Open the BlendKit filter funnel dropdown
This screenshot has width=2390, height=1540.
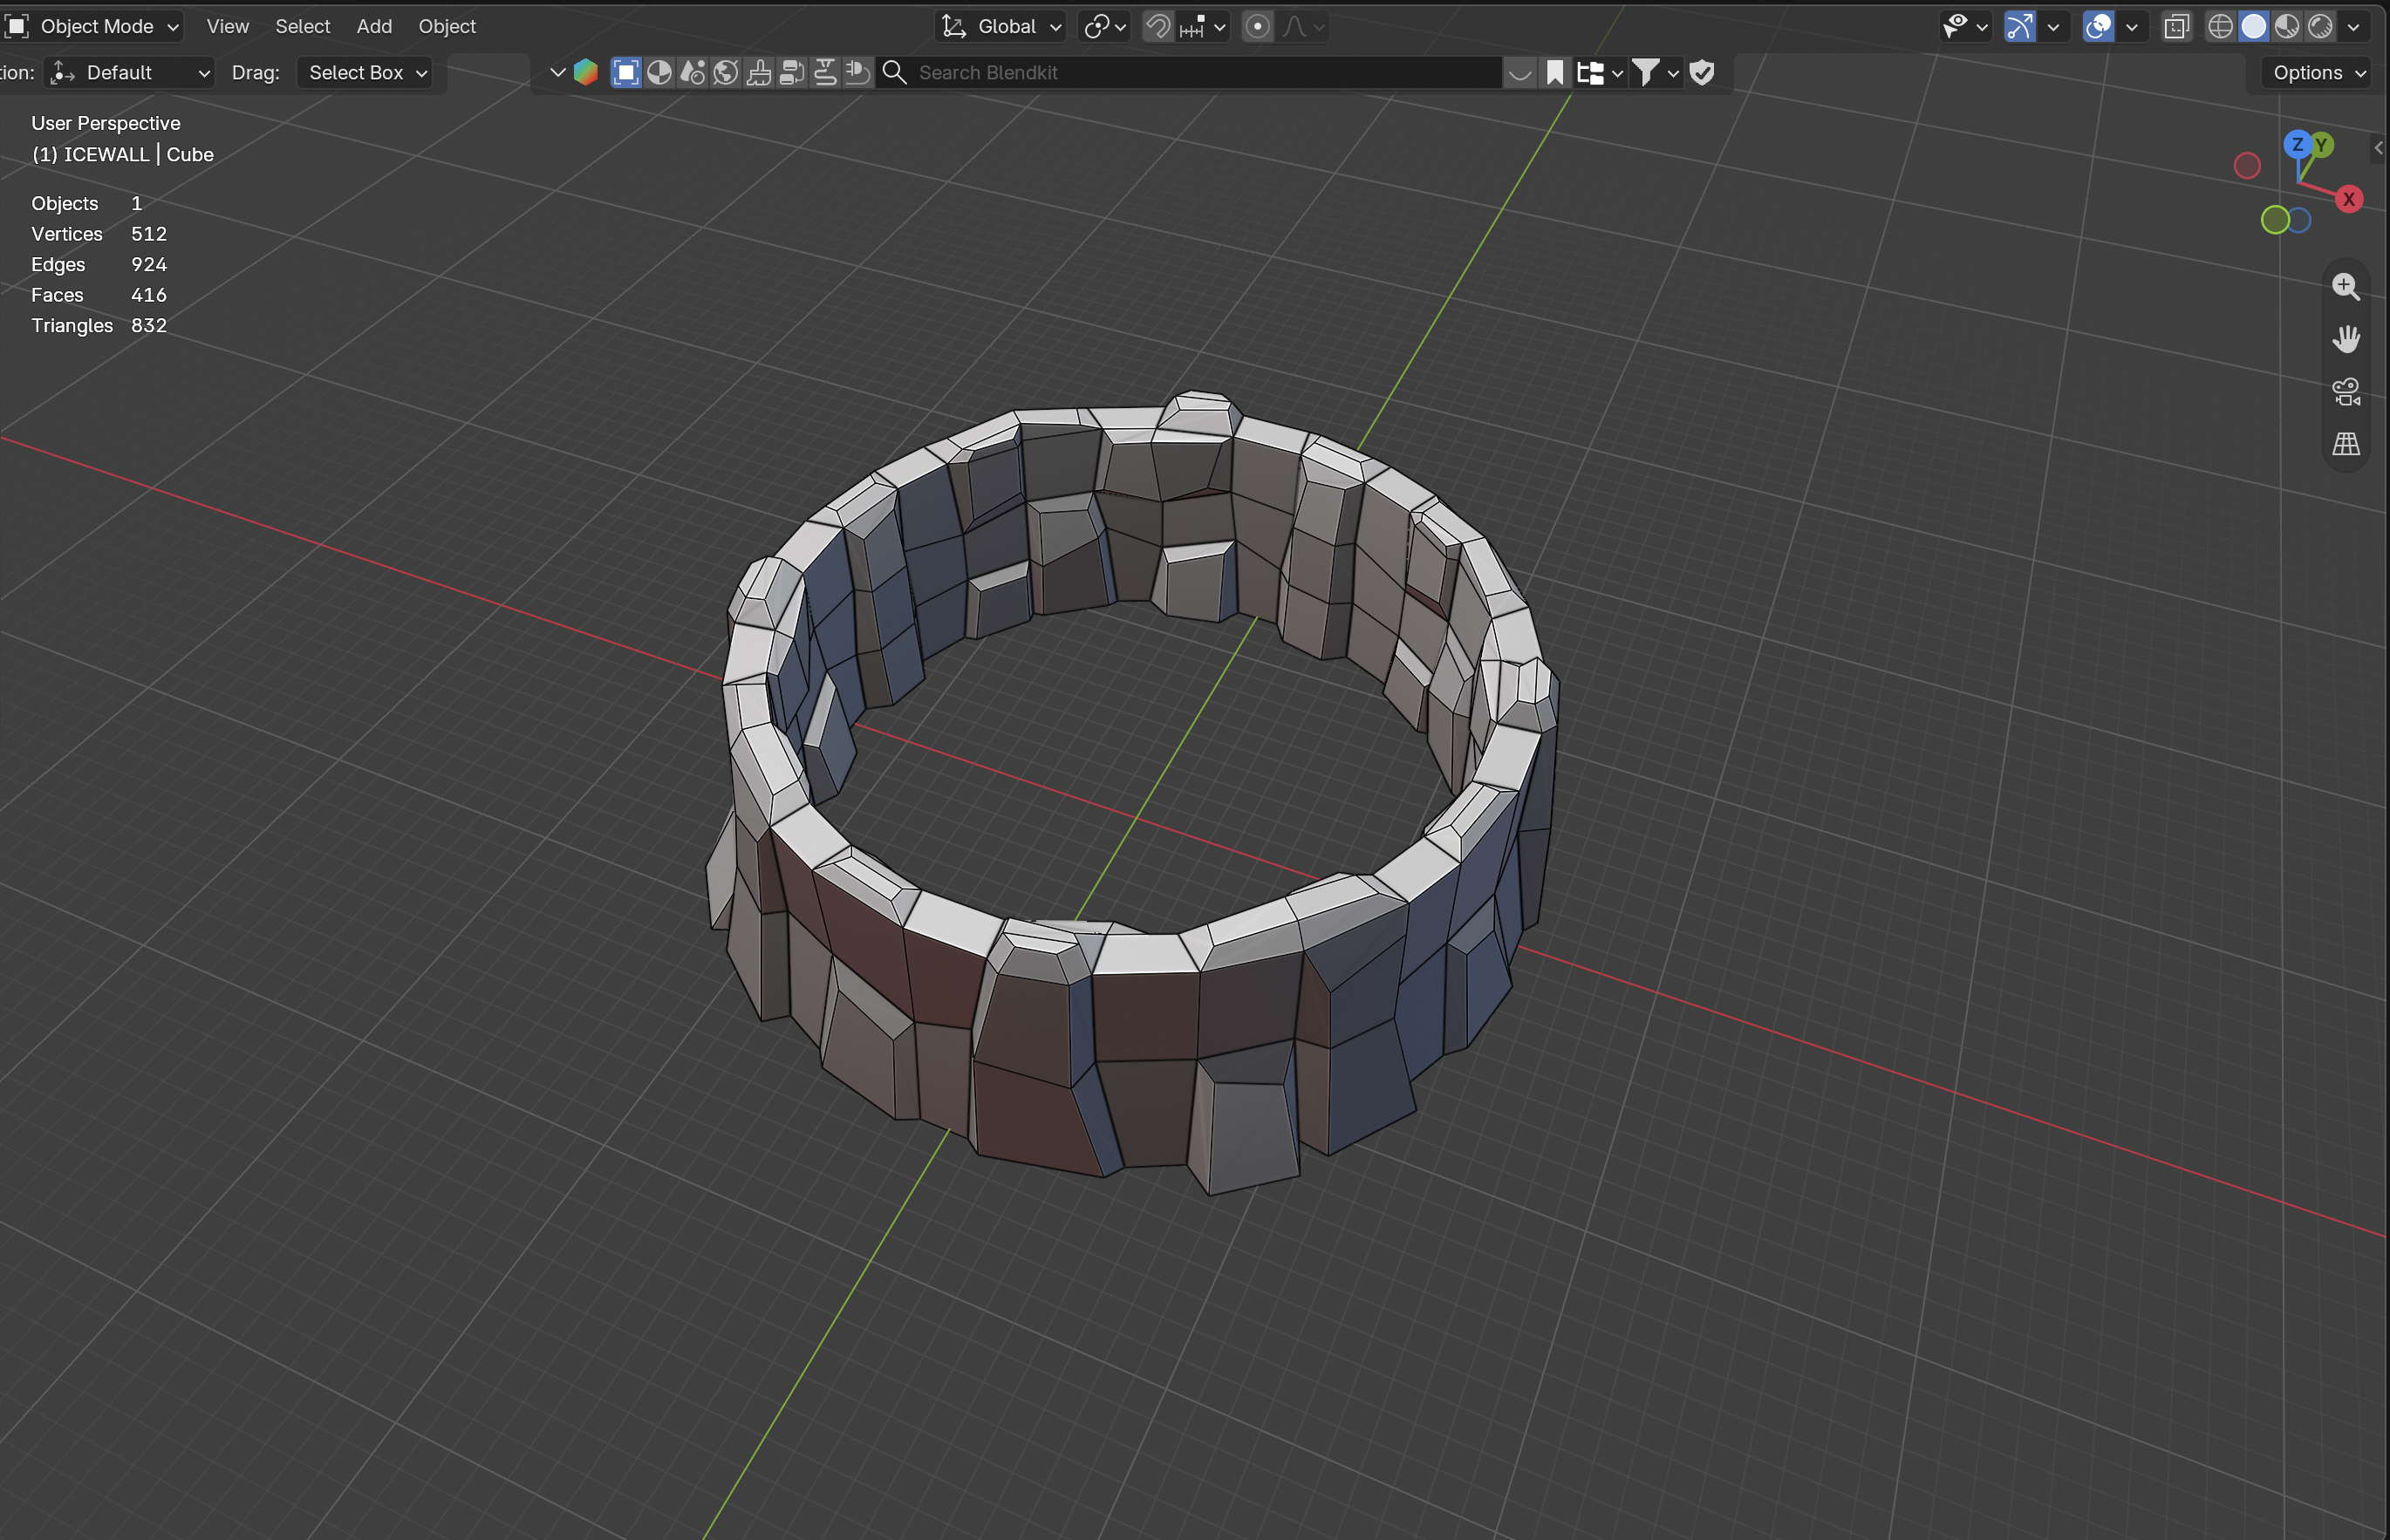click(1655, 72)
